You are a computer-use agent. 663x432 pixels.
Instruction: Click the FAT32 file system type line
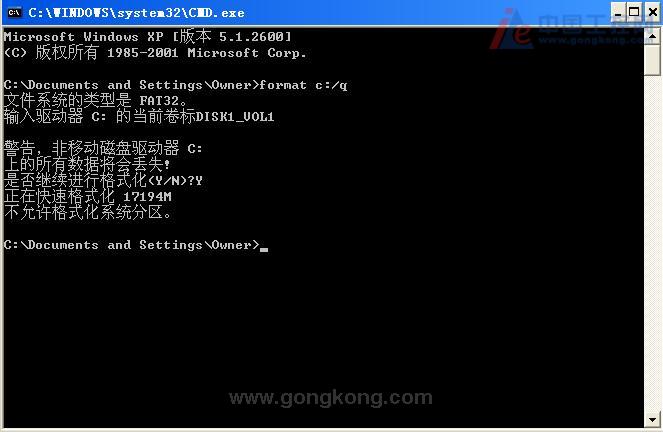(95, 101)
